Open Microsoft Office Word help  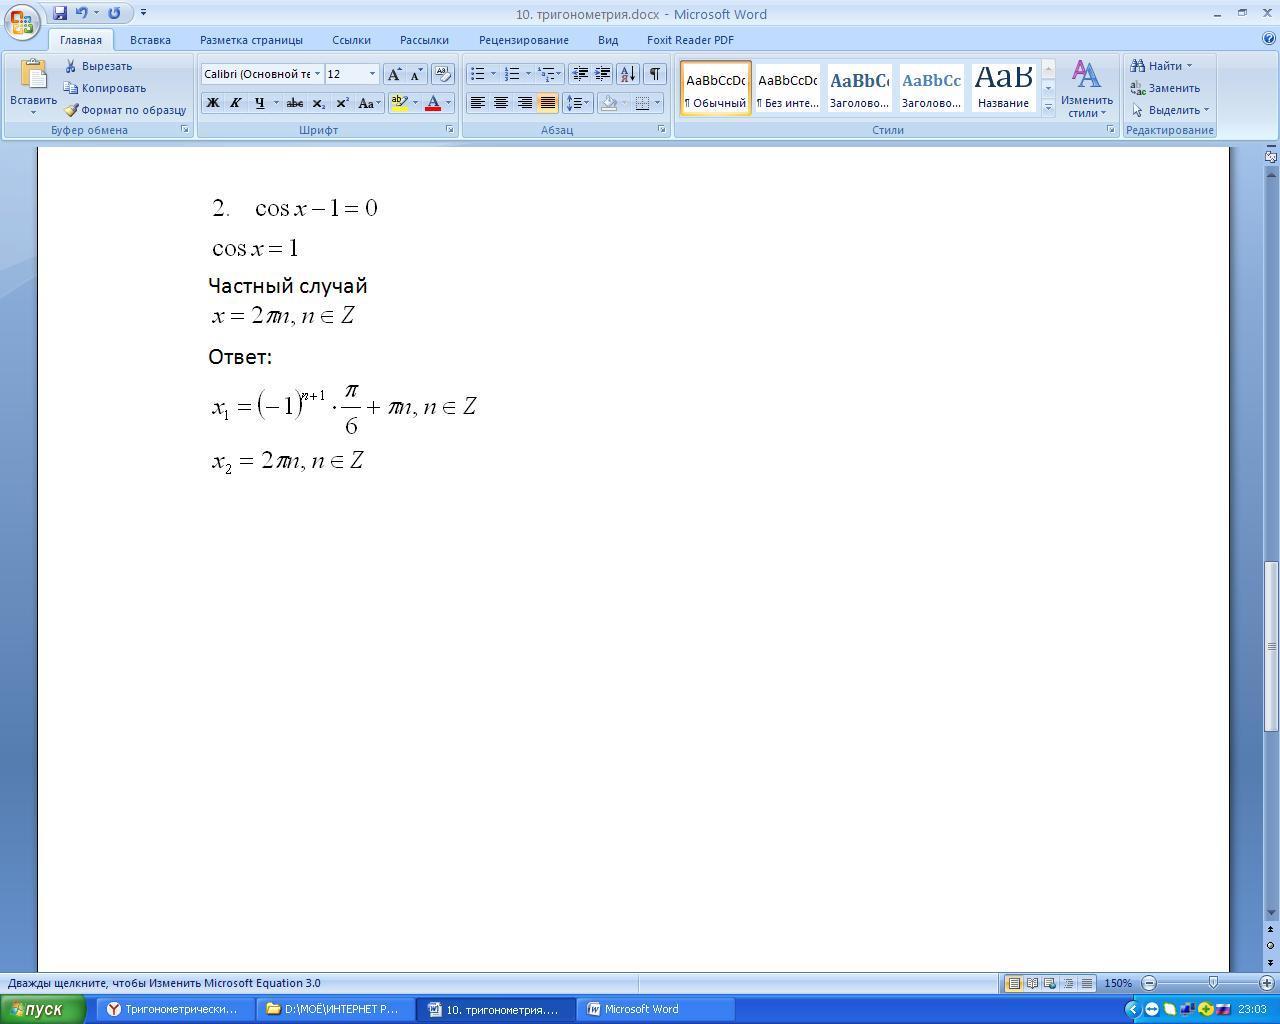pyautogui.click(x=1269, y=39)
